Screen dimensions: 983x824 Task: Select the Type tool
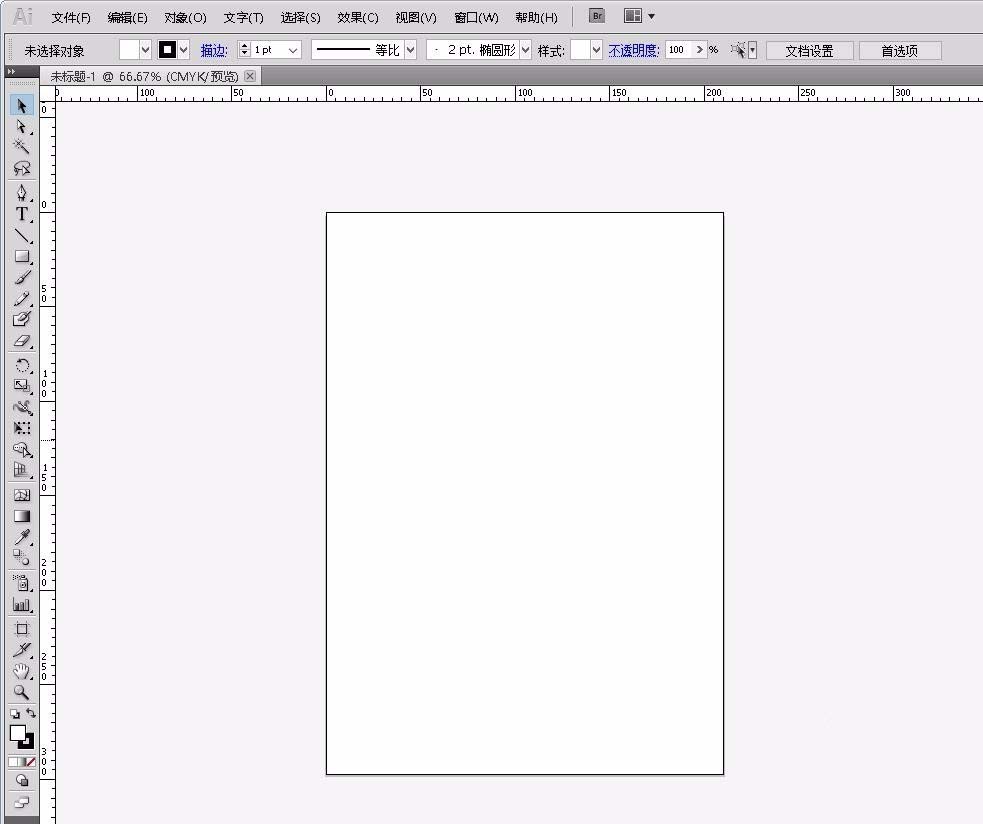pyautogui.click(x=22, y=214)
